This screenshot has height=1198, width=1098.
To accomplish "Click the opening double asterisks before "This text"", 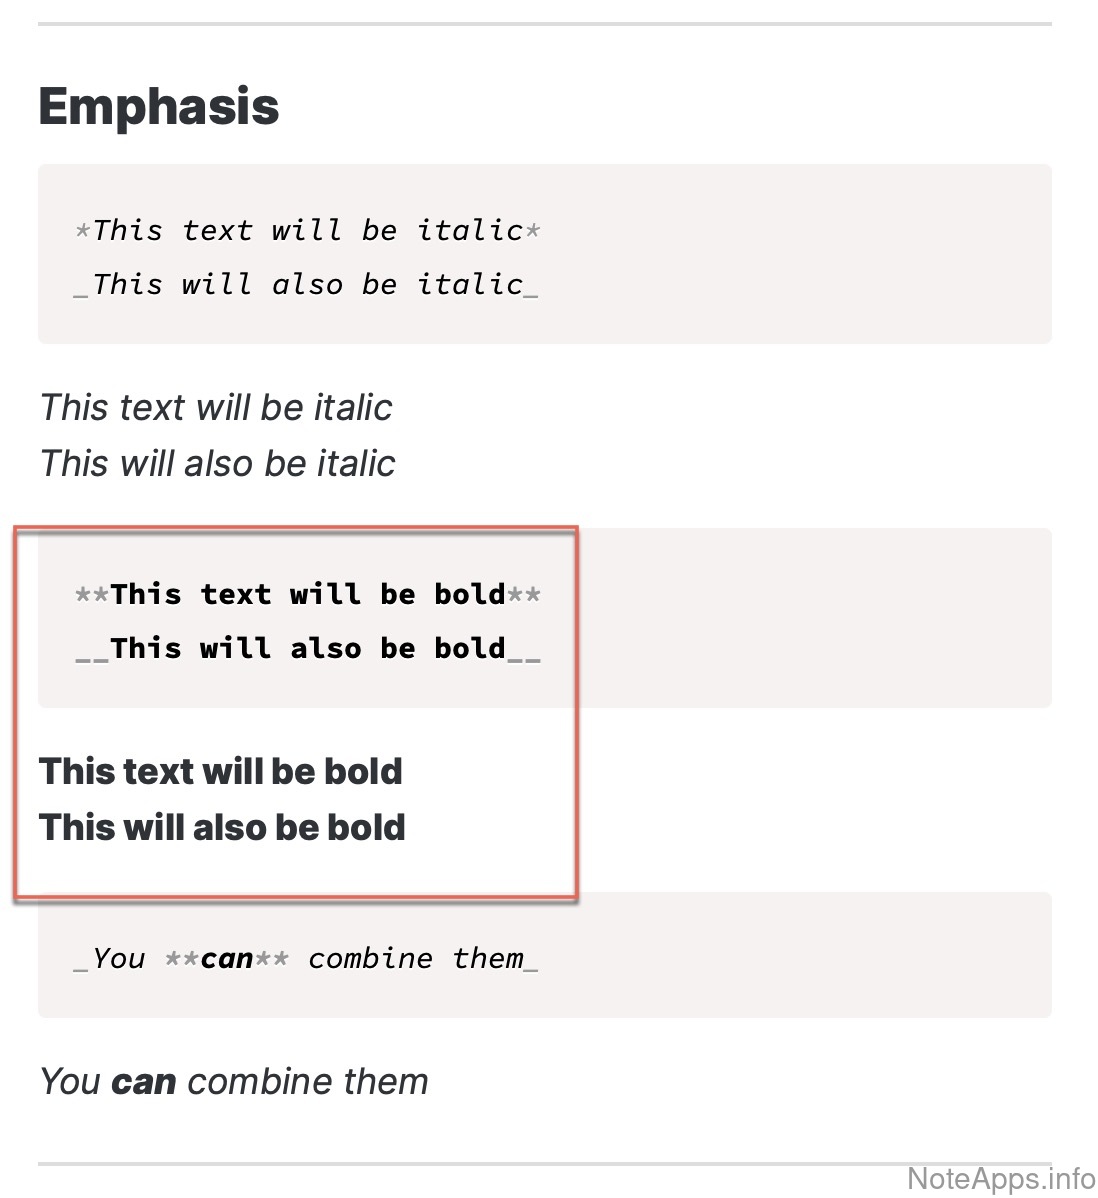I will click(x=92, y=596).
